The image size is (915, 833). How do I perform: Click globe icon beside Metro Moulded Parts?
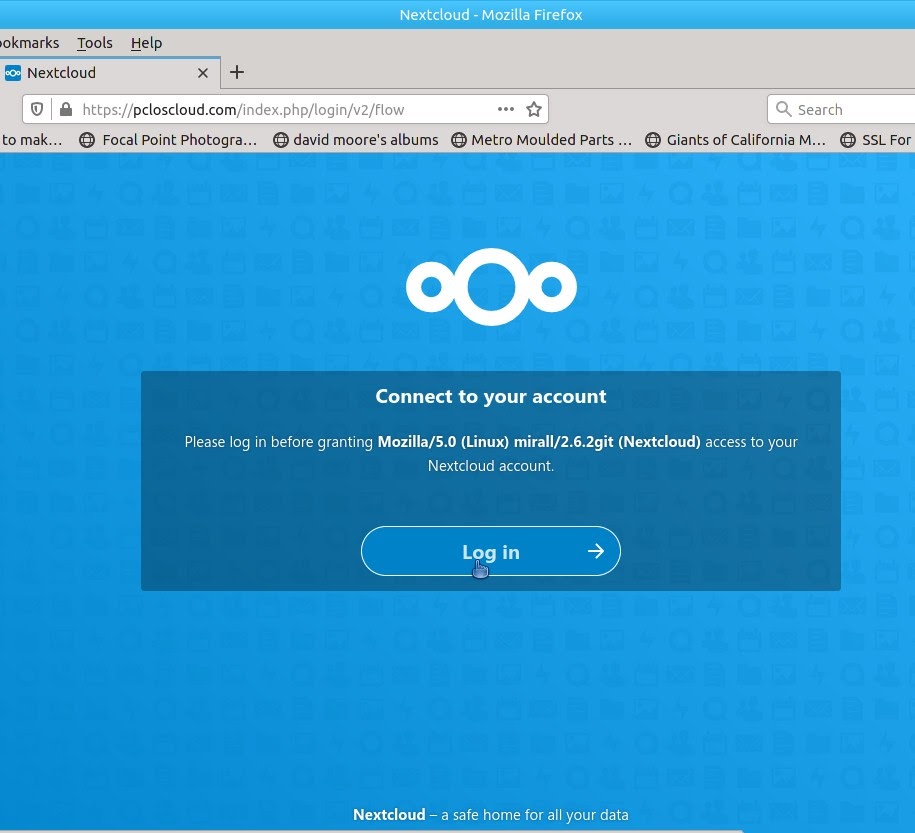[x=459, y=140]
